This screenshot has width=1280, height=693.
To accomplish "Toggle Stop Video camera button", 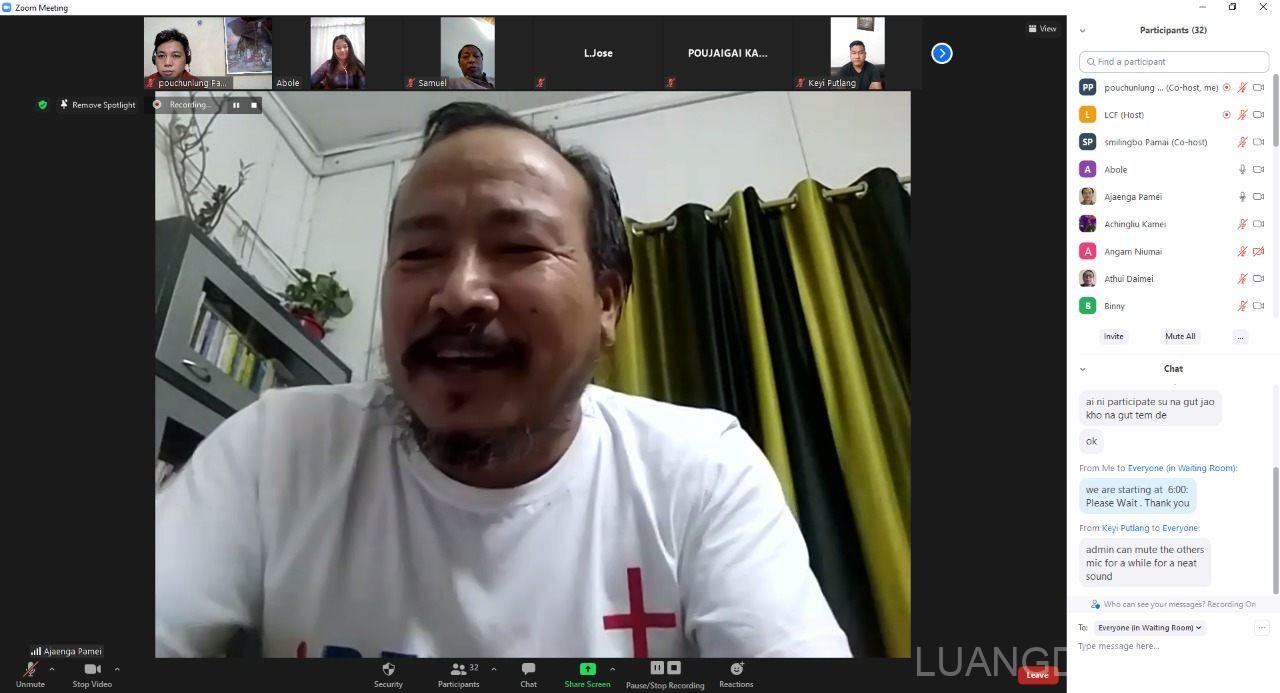I will 92,670.
